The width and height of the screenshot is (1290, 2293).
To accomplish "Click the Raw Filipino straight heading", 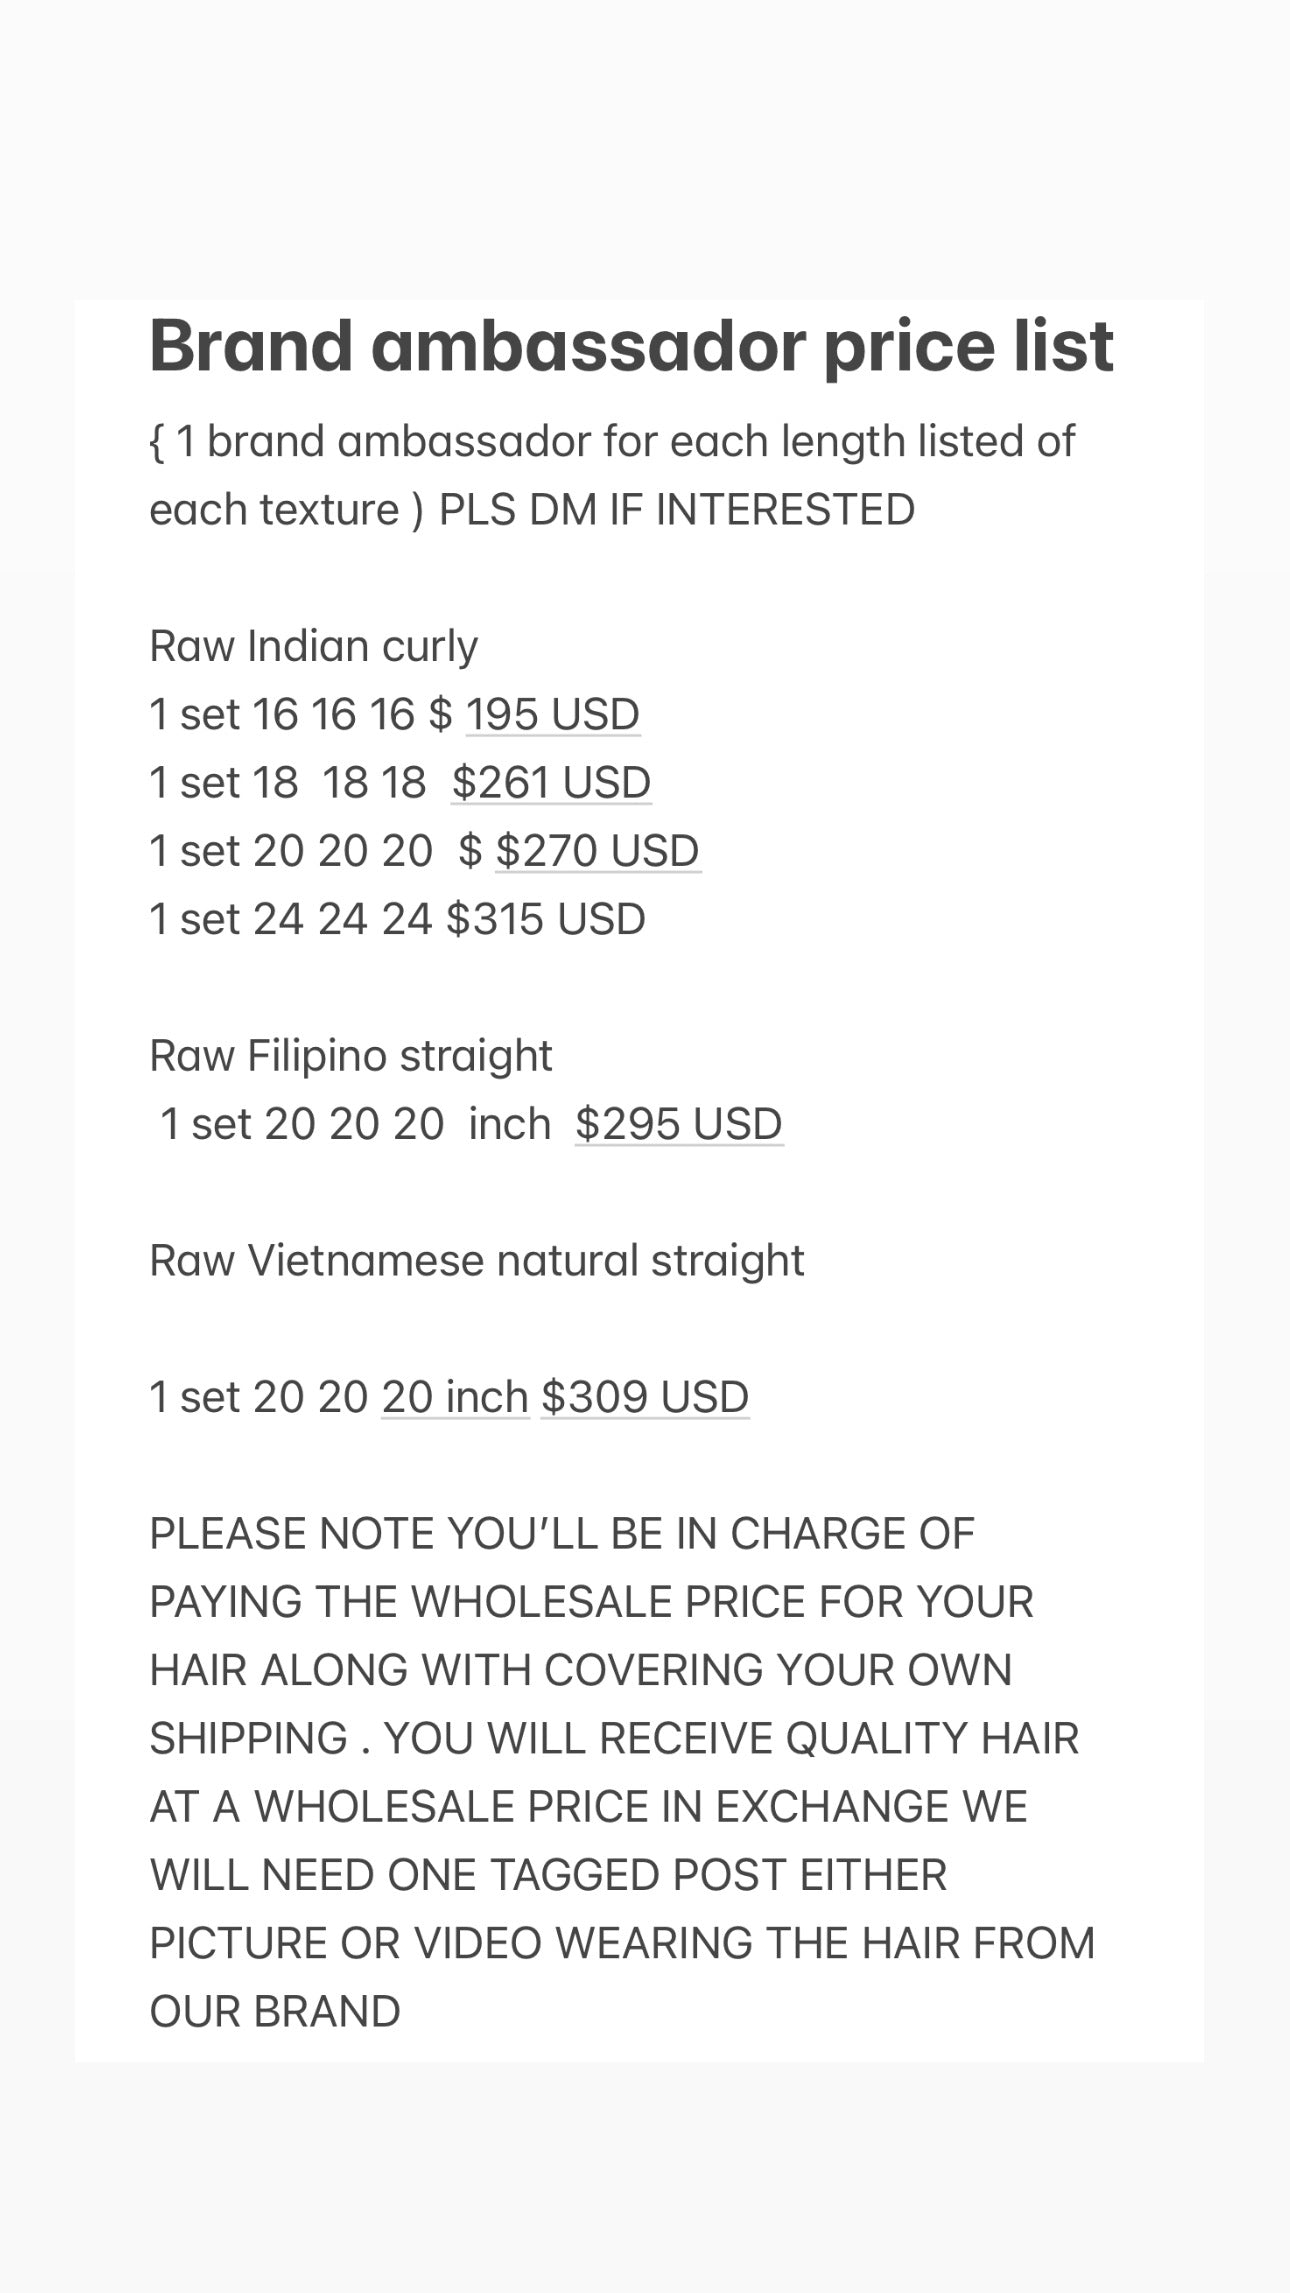I will [350, 1056].
